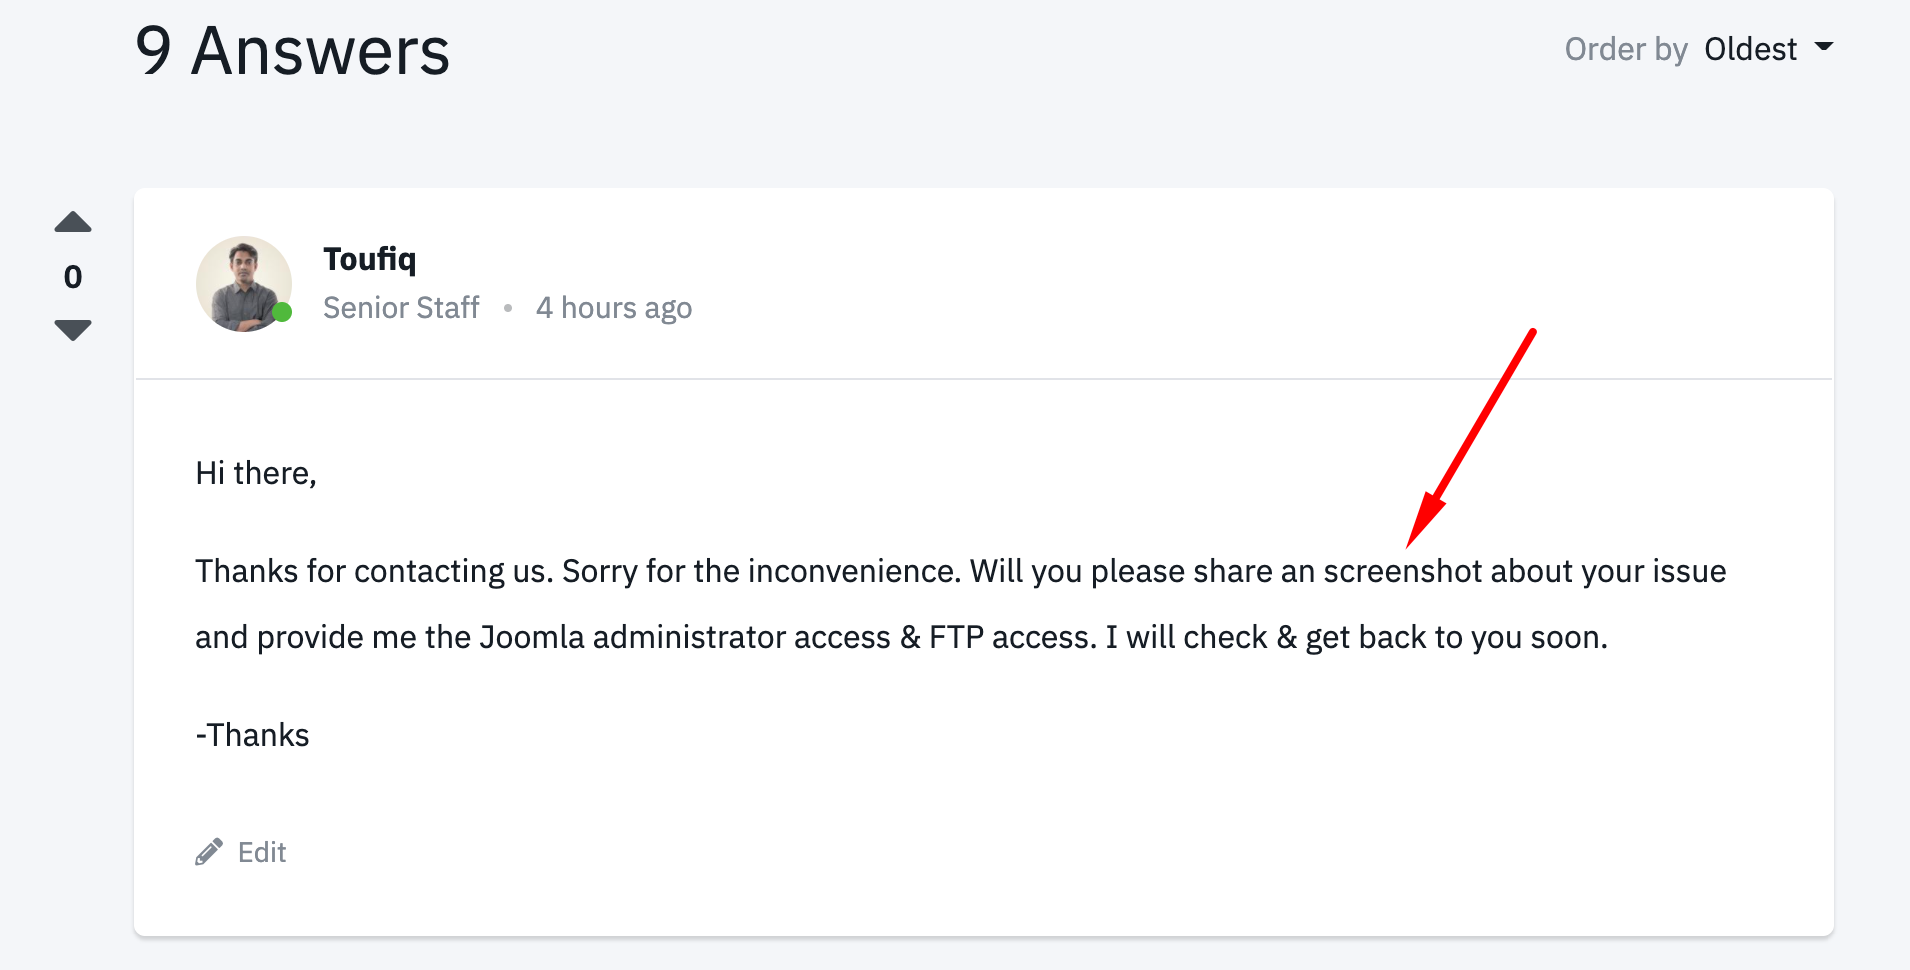The width and height of the screenshot is (1910, 970).
Task: Click the '9 Answers' heading
Action: point(292,51)
